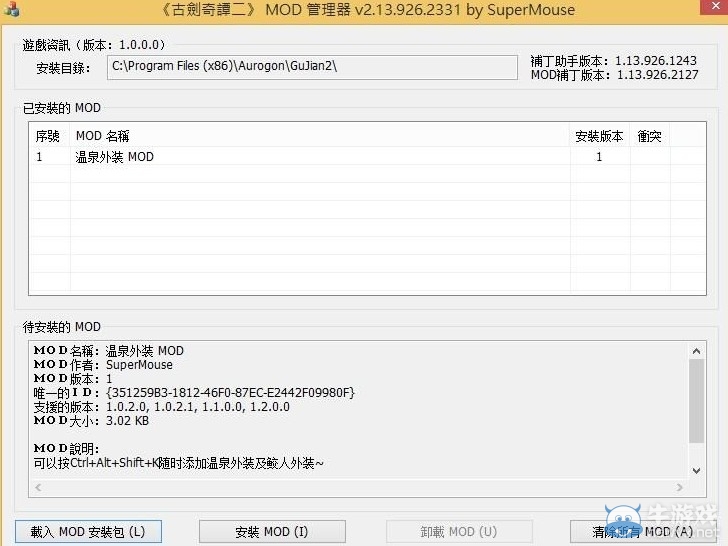Viewport: 728px width, 546px height.
Task: Click the 支援的版本 versions line
Action: coord(162,407)
